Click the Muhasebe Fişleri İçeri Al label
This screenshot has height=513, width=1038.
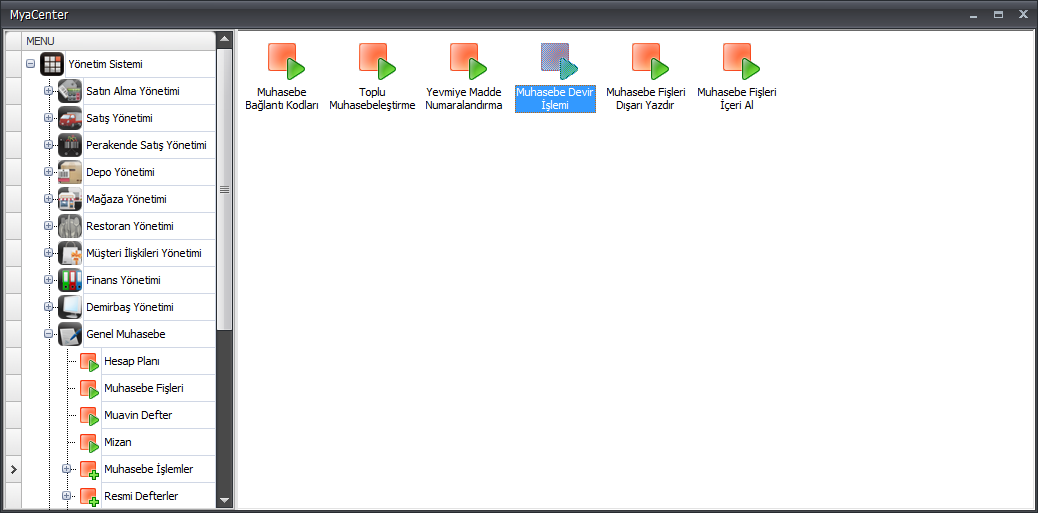coord(737,99)
